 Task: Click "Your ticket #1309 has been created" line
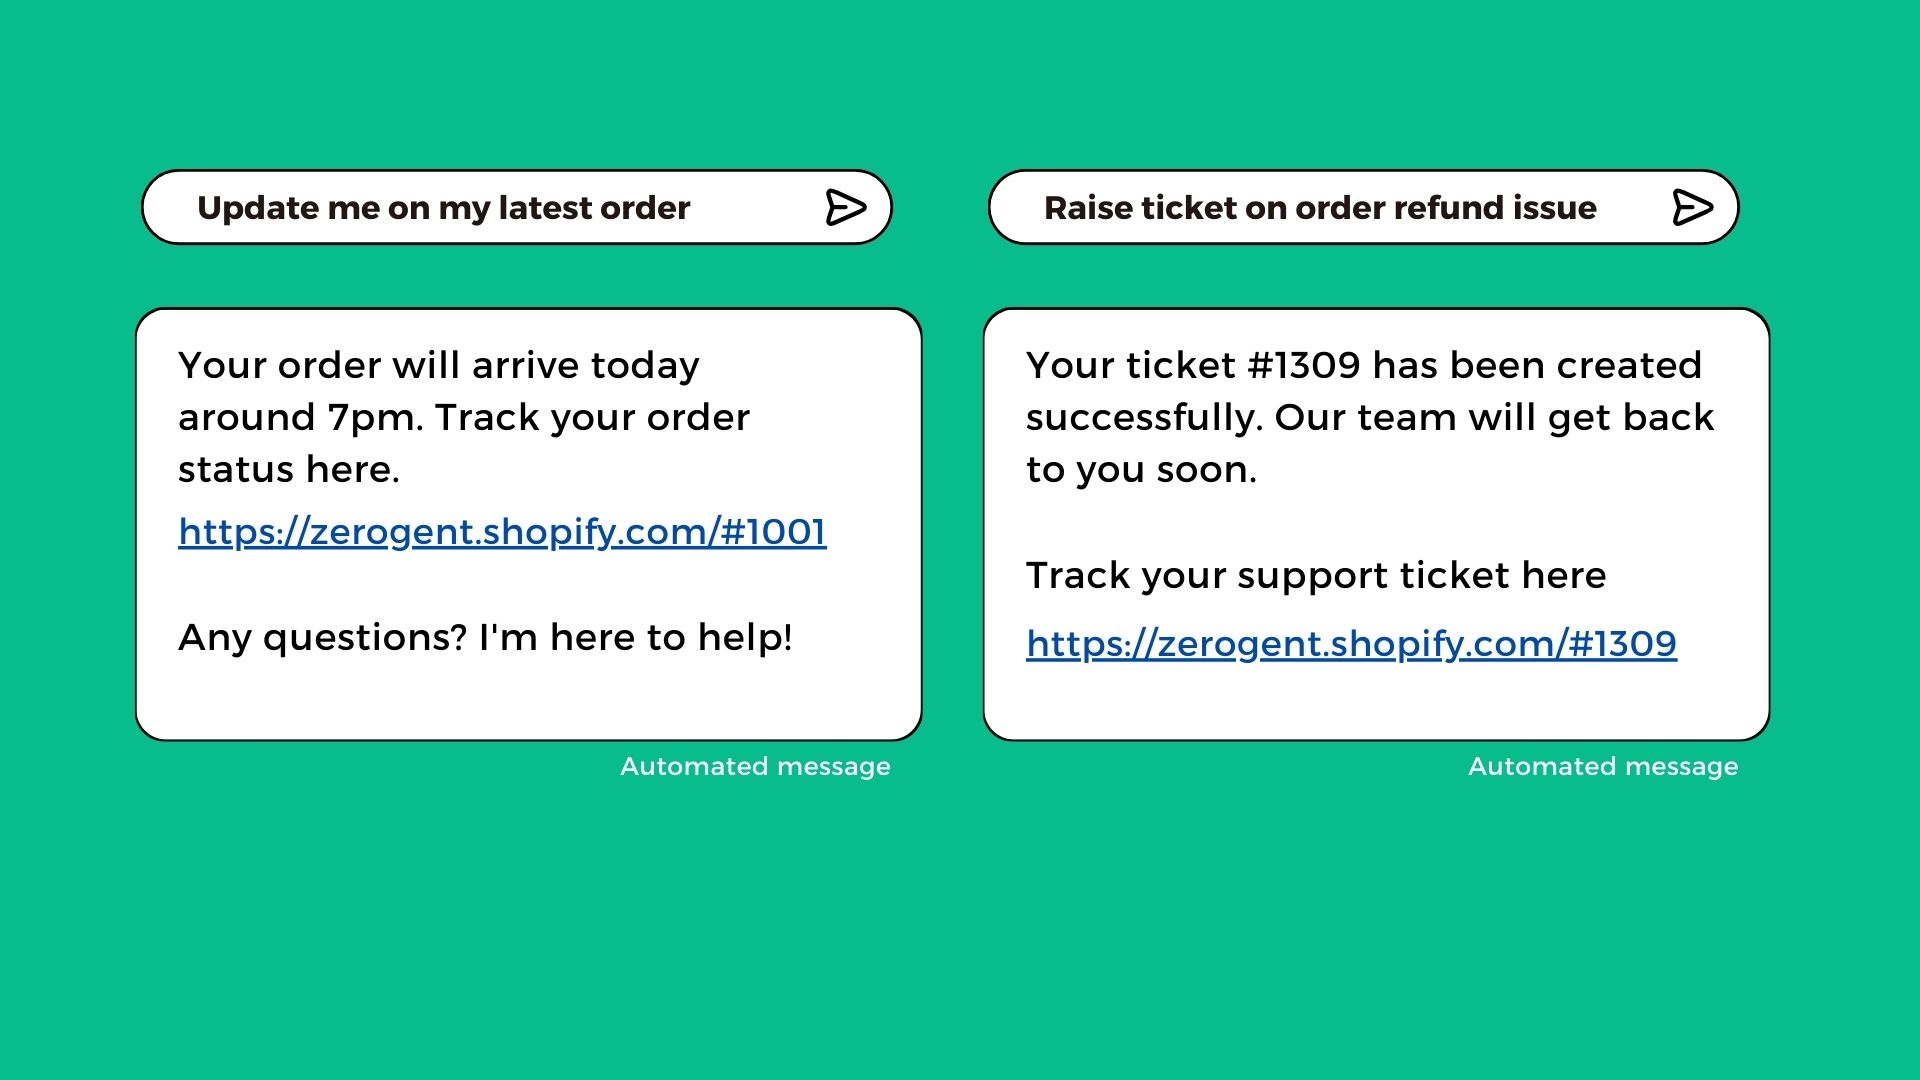click(x=1363, y=366)
